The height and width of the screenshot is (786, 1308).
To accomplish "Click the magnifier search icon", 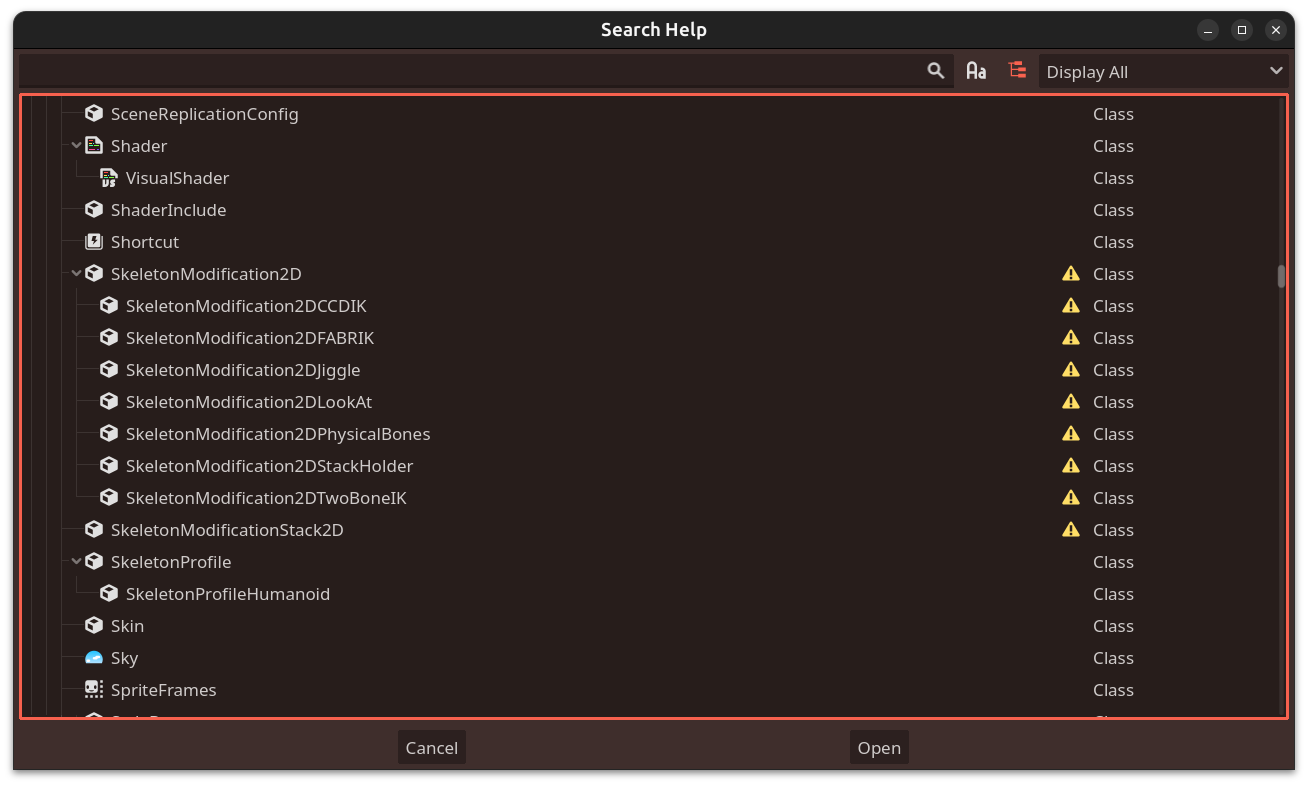I will point(935,70).
